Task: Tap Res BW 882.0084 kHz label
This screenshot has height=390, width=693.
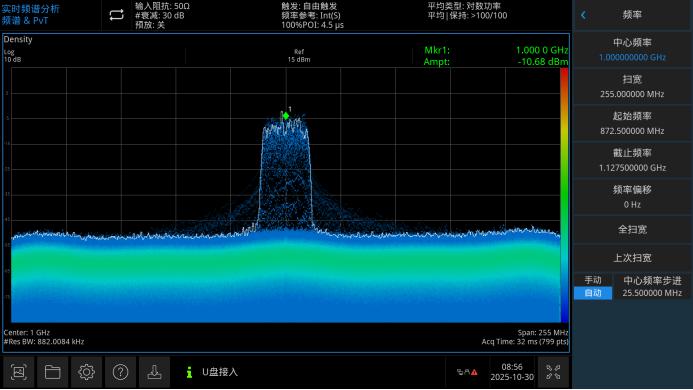Action: click(44, 342)
